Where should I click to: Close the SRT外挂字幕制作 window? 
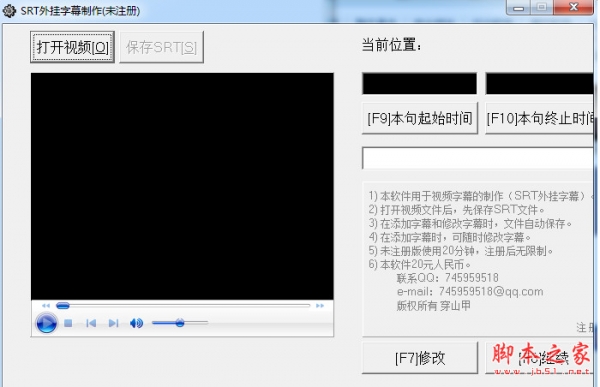[x=574, y=7]
